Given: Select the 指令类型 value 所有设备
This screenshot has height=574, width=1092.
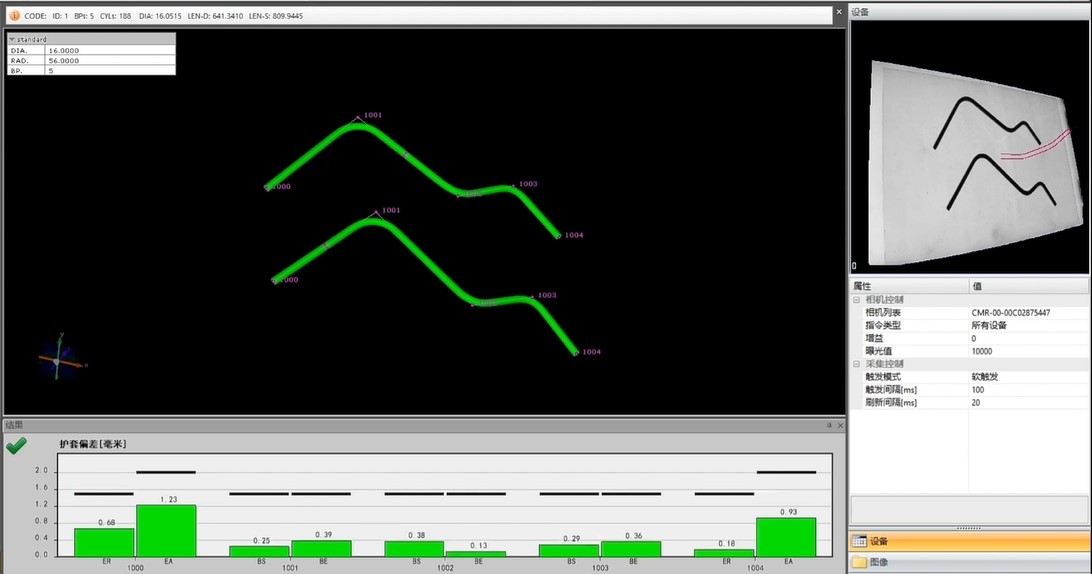Looking at the screenshot, I should pos(989,326).
